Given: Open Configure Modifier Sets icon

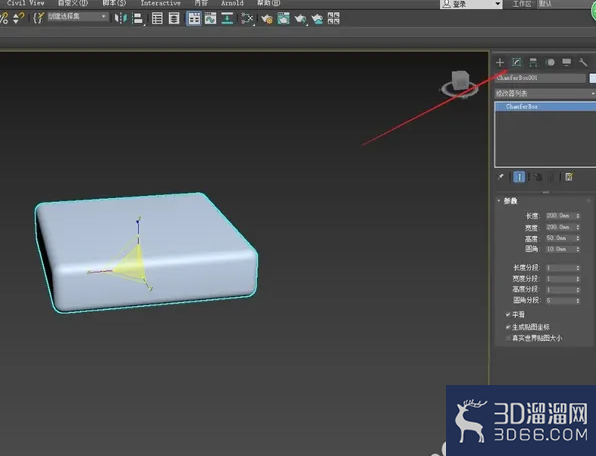Looking at the screenshot, I should click(569, 177).
